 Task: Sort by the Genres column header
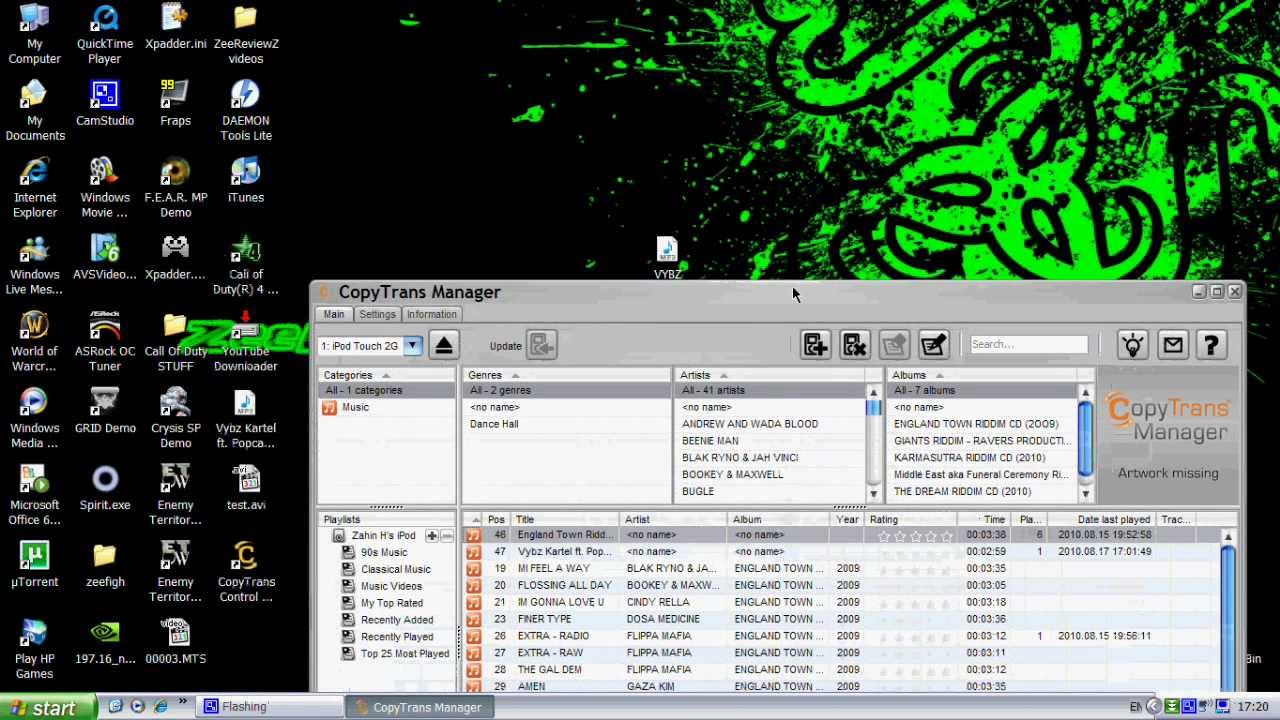[567, 375]
